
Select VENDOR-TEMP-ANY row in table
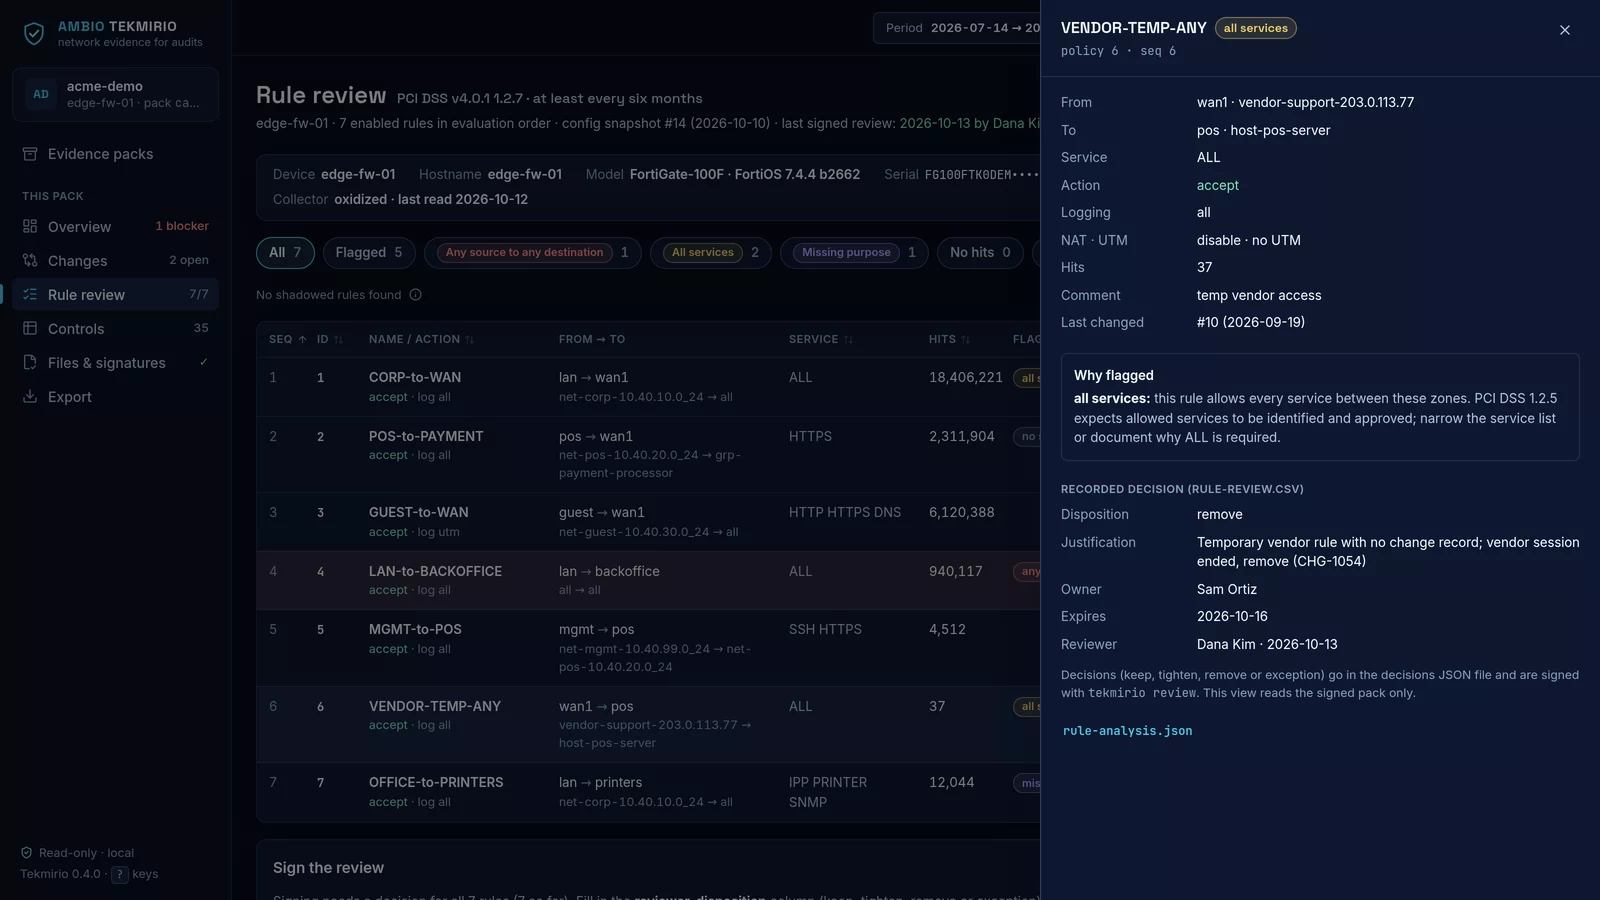[x=648, y=725]
